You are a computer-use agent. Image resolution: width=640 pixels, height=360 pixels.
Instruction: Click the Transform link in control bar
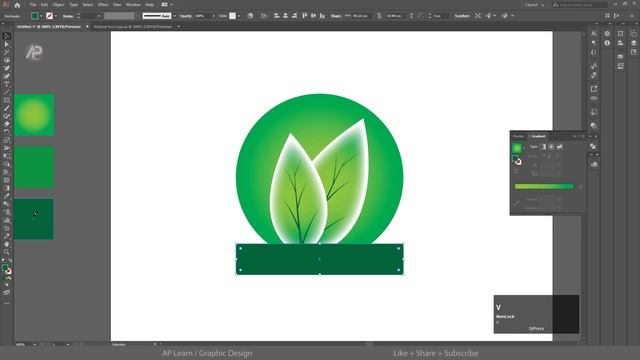click(462, 16)
